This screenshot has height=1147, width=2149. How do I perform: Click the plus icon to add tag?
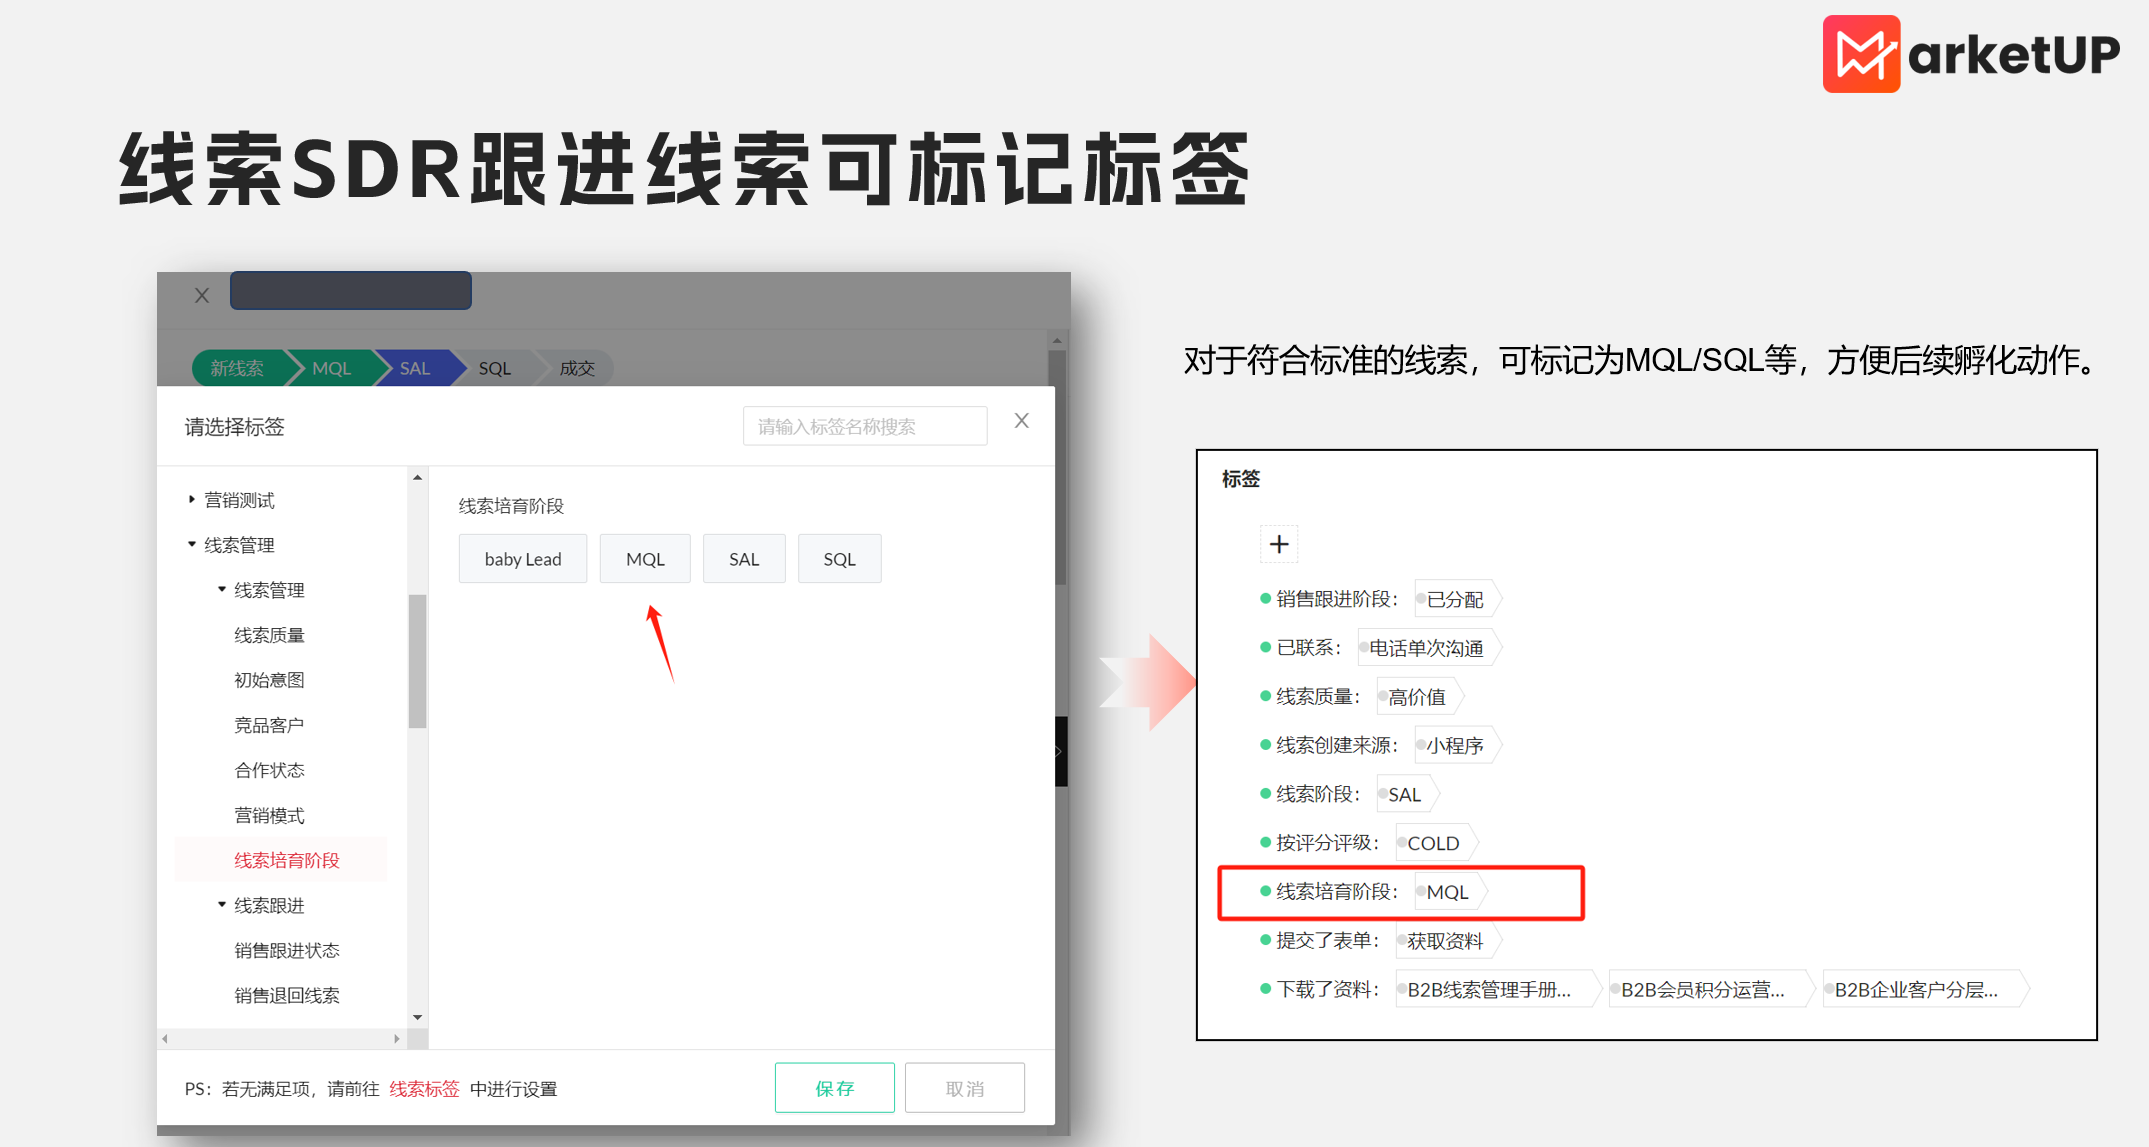click(1279, 544)
